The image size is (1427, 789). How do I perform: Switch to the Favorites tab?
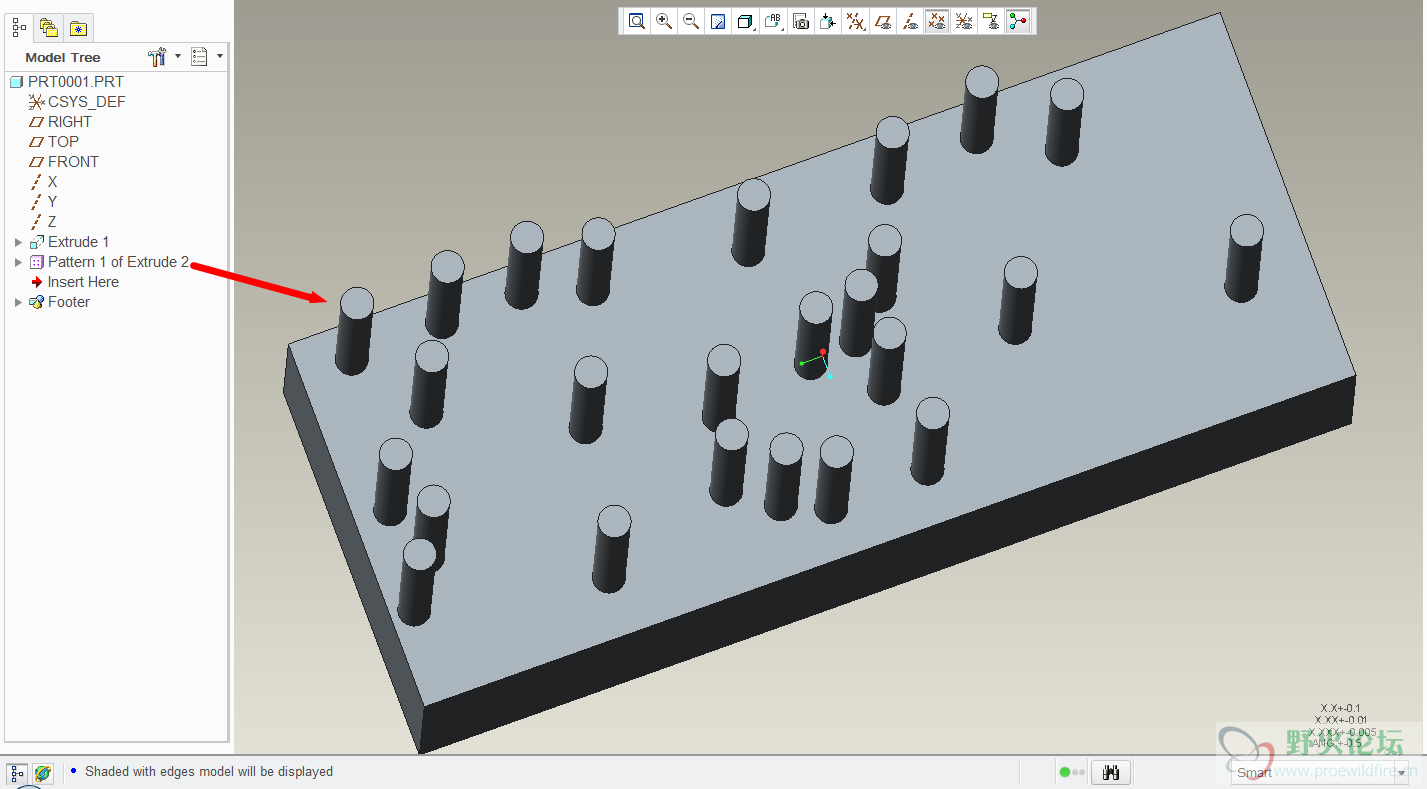click(78, 28)
